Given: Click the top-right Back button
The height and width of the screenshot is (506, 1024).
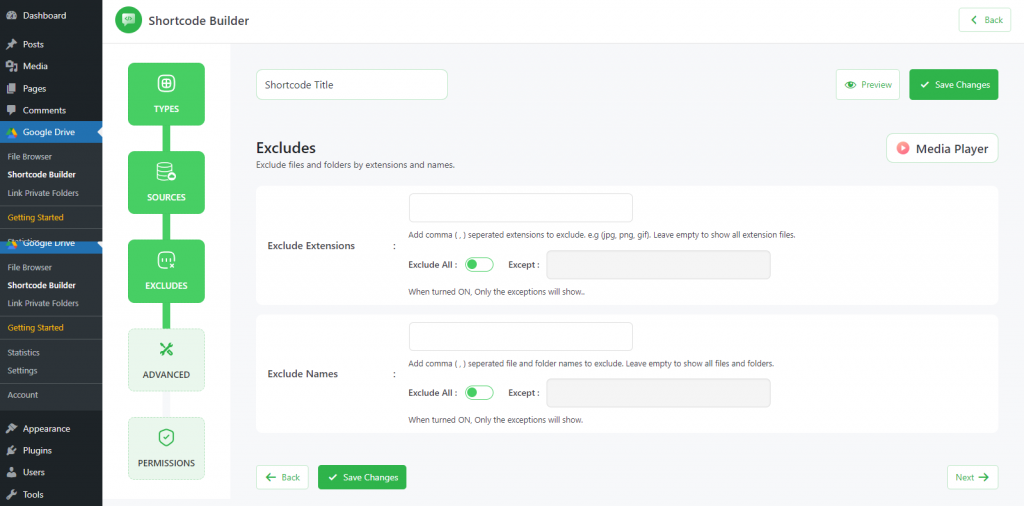Looking at the screenshot, I should pos(985,20).
